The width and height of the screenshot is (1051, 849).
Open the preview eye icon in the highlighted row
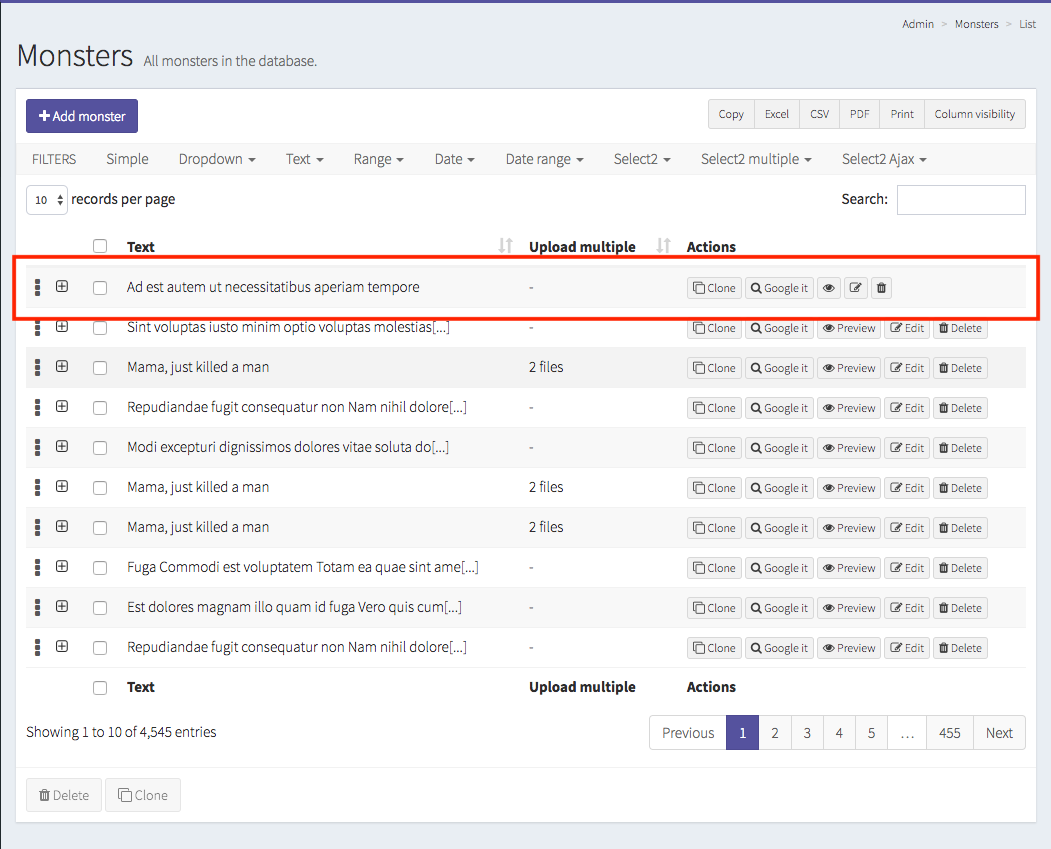(828, 287)
